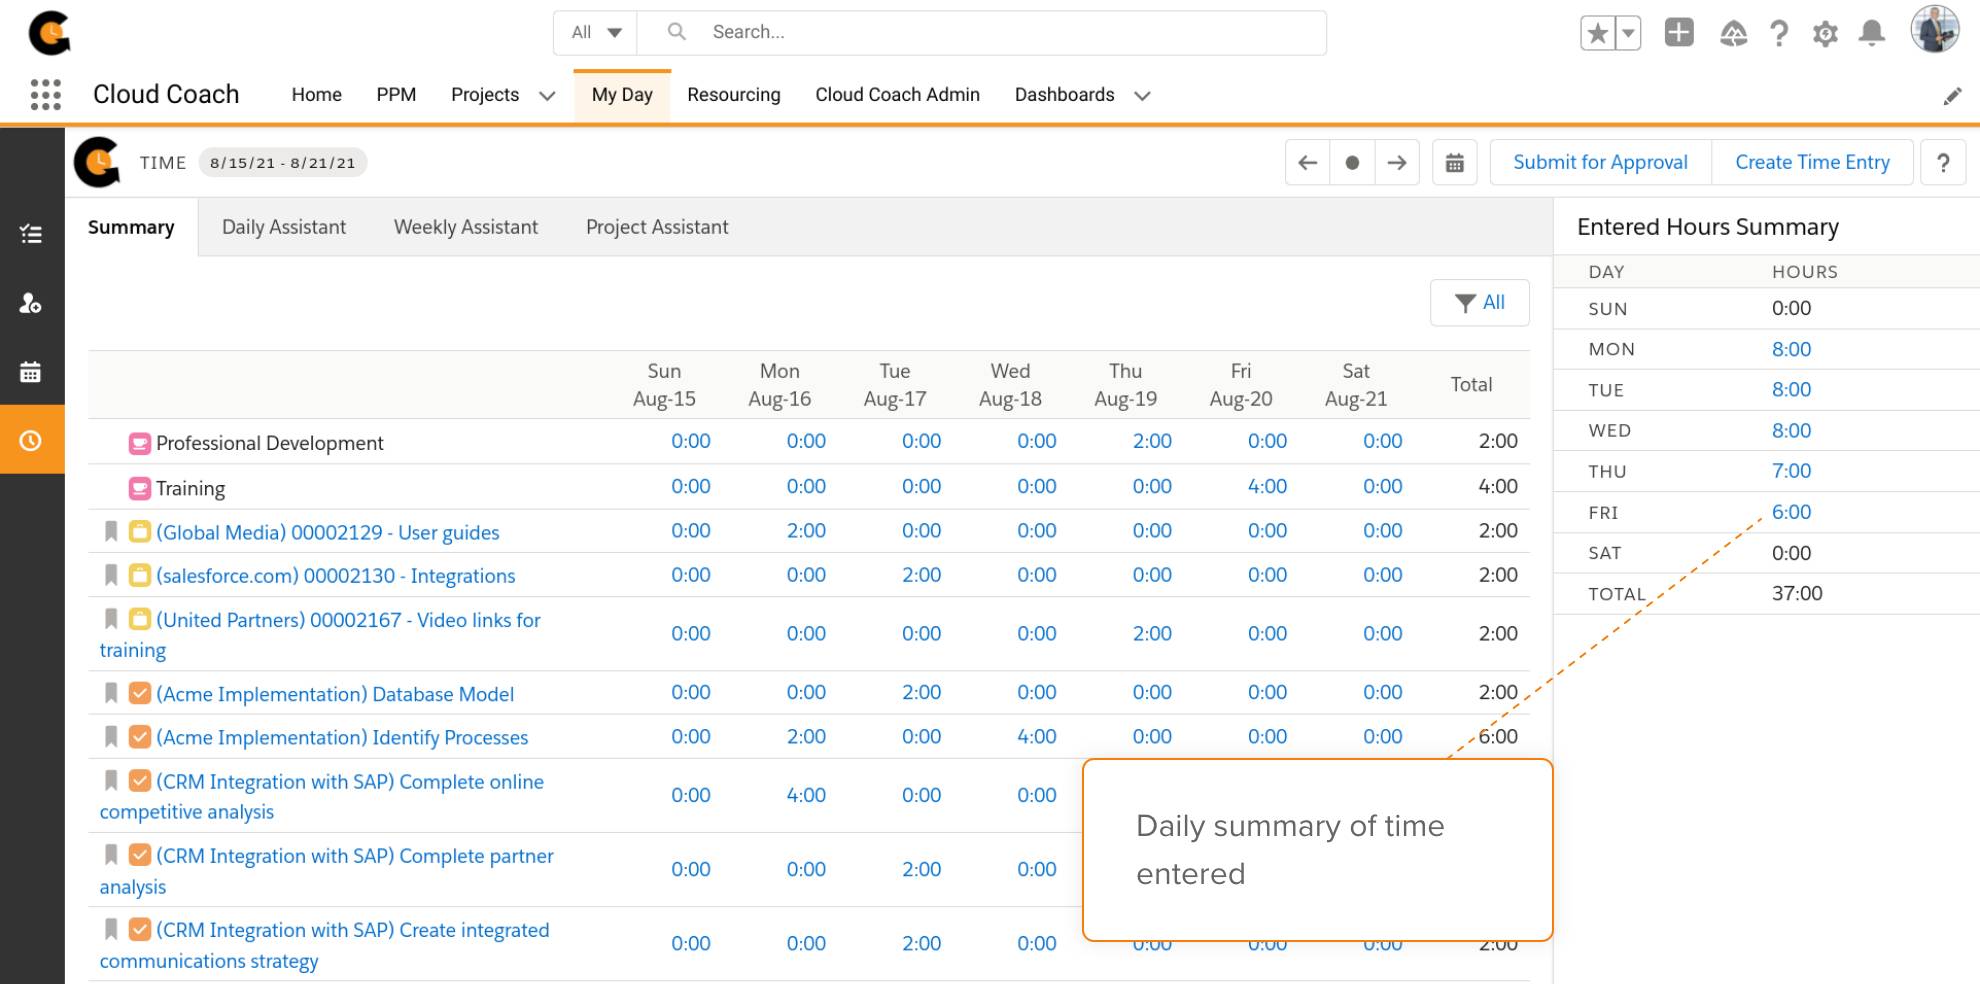Select the clock Time icon in sidebar
1980x984 pixels.
tap(31, 440)
